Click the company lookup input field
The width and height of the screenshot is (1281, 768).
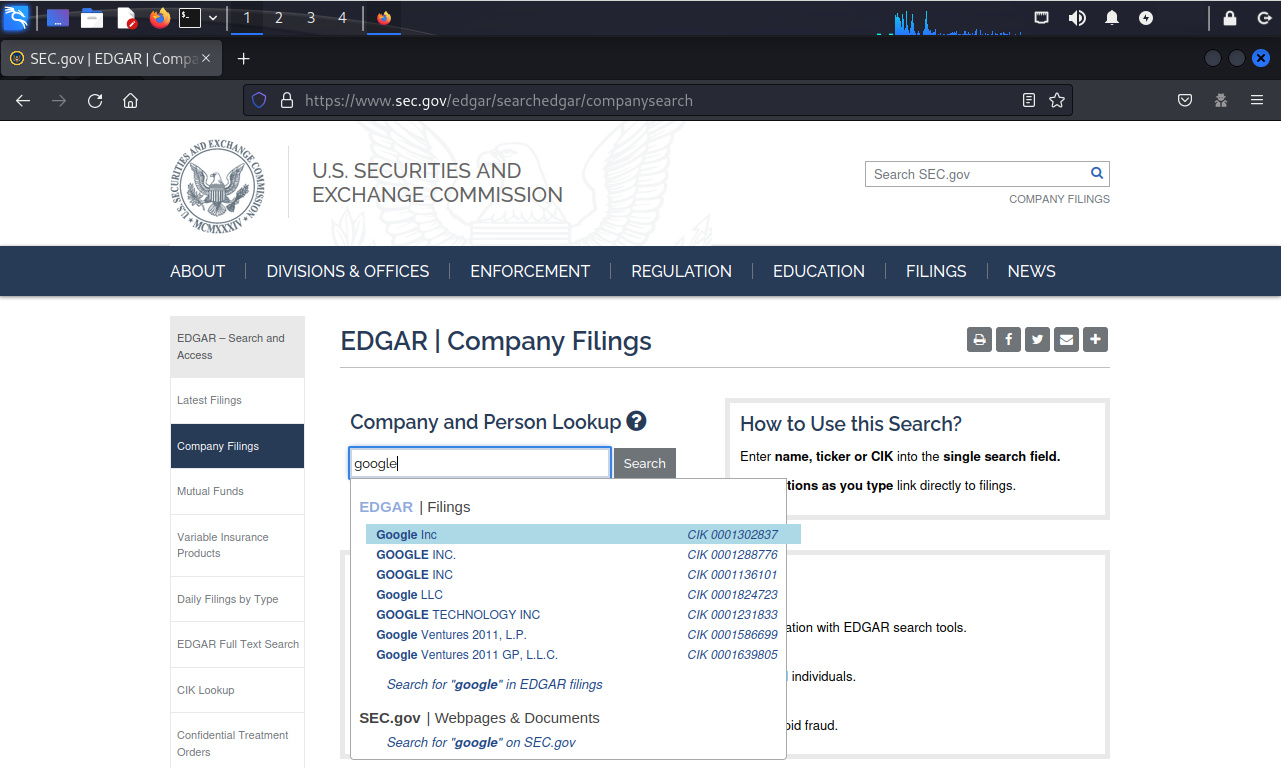pyautogui.click(x=479, y=463)
